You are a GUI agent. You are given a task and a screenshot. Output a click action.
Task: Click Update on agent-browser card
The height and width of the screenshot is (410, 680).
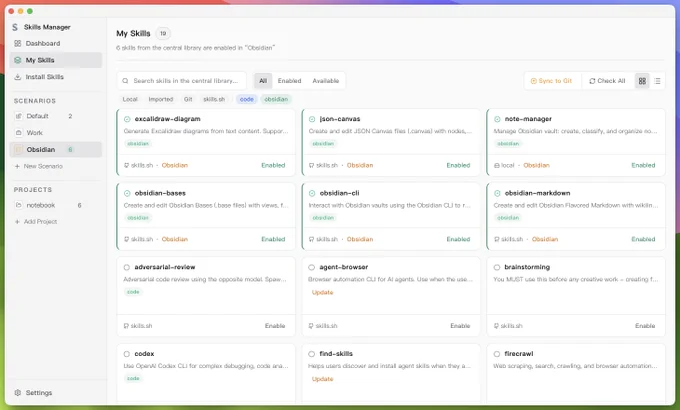322,292
